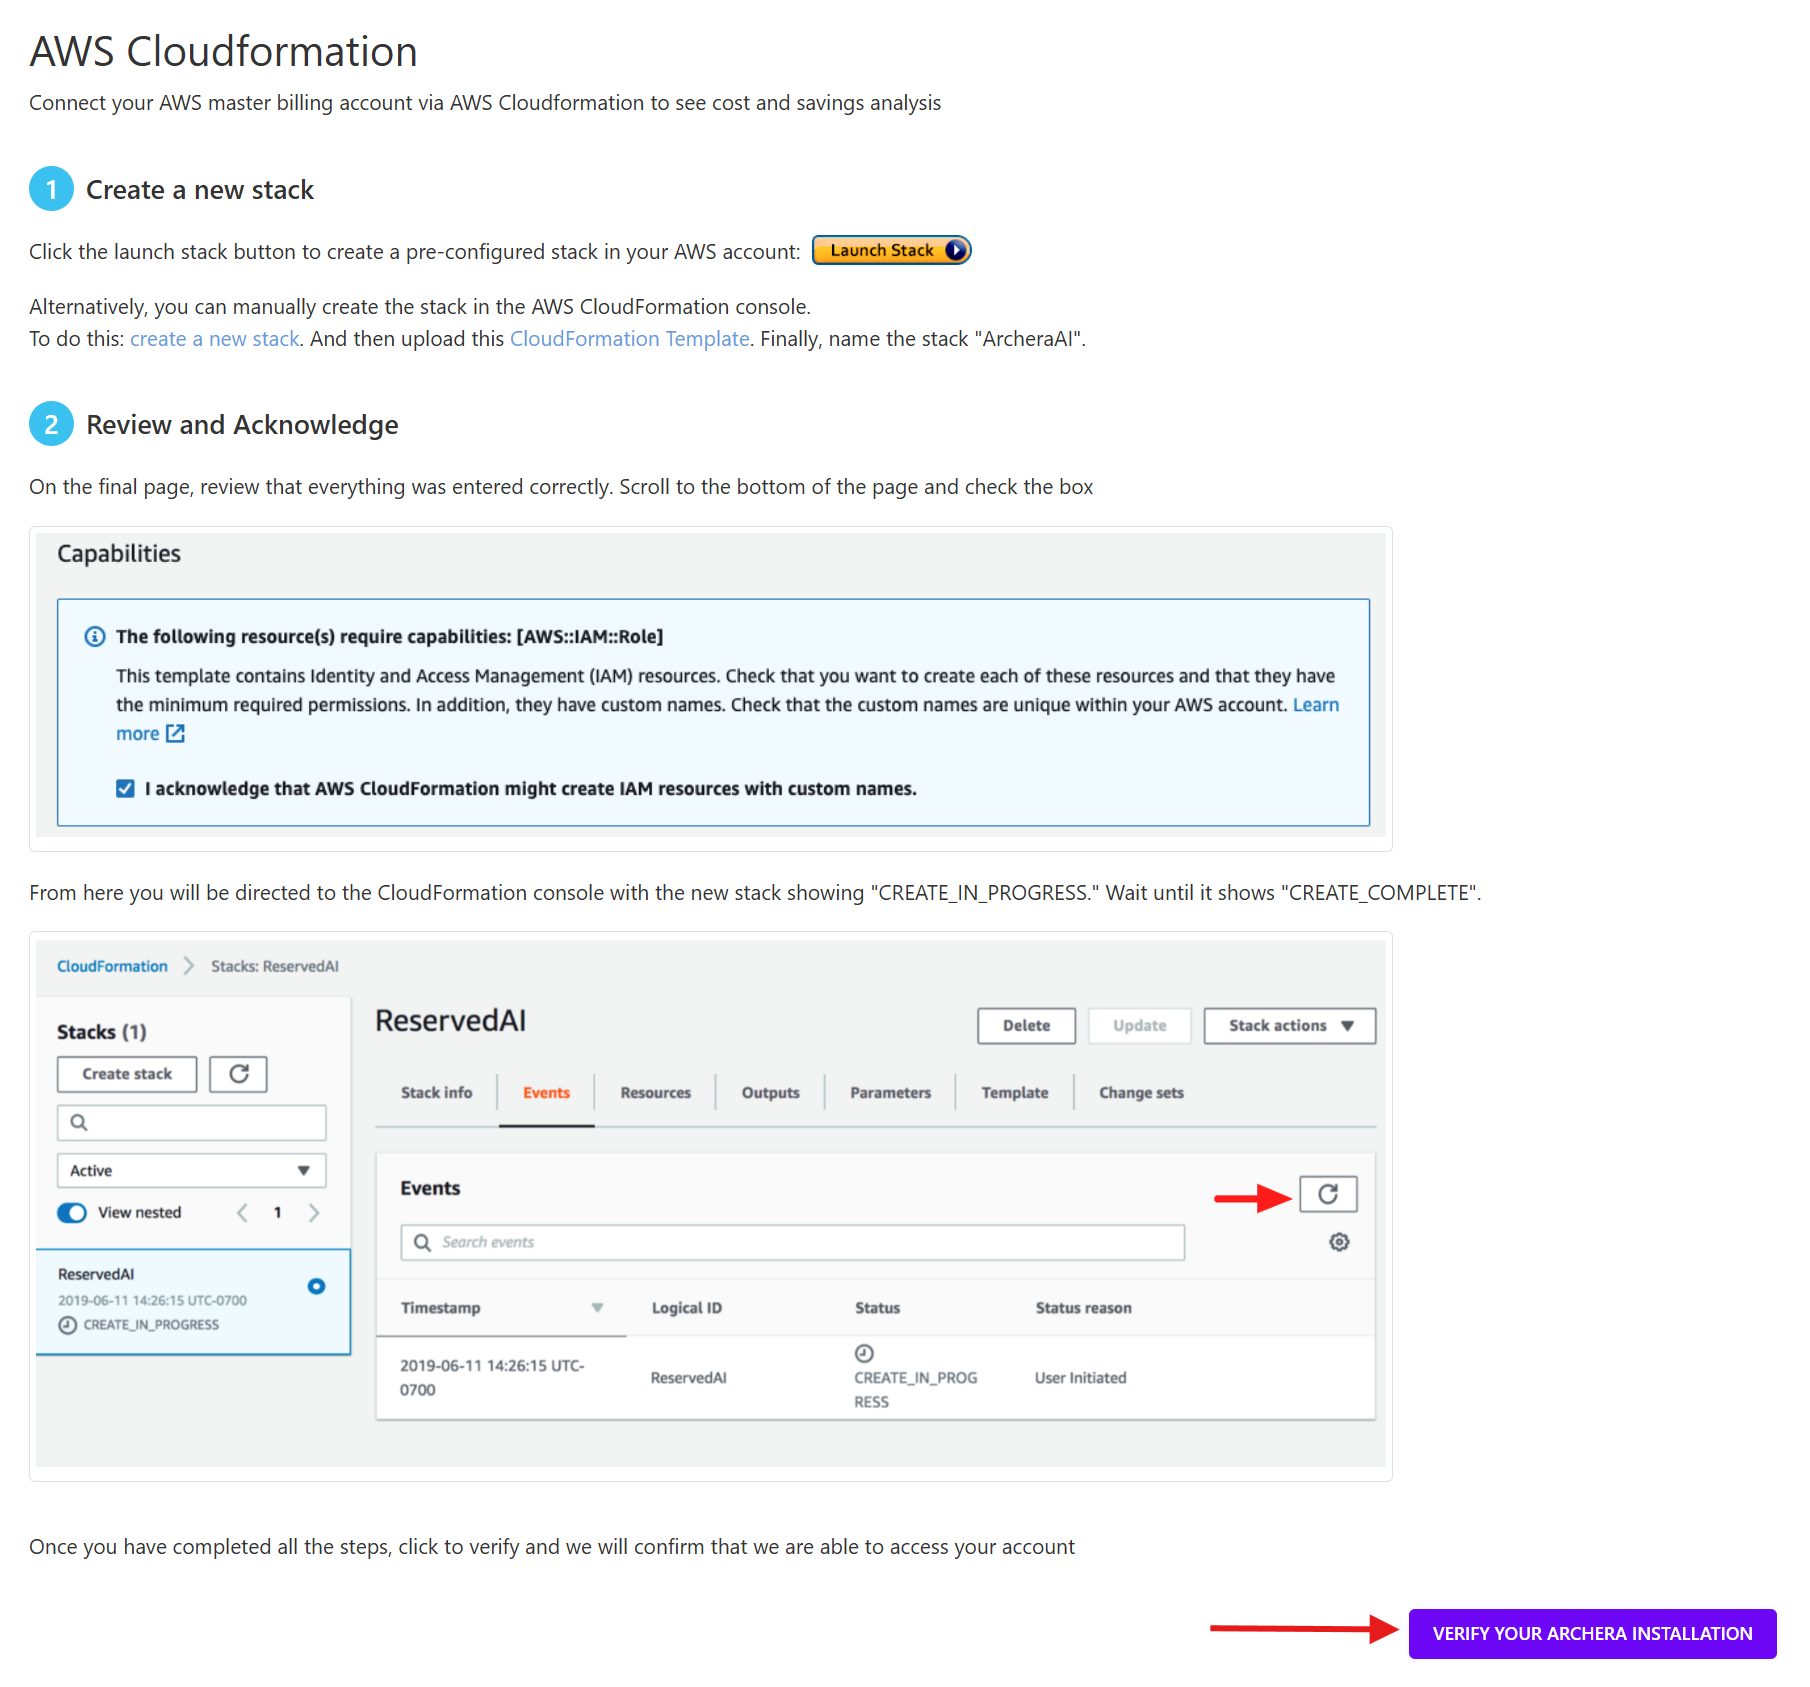The height and width of the screenshot is (1687, 1810).
Task: Click the Delete stack button
Action: point(1026,1026)
